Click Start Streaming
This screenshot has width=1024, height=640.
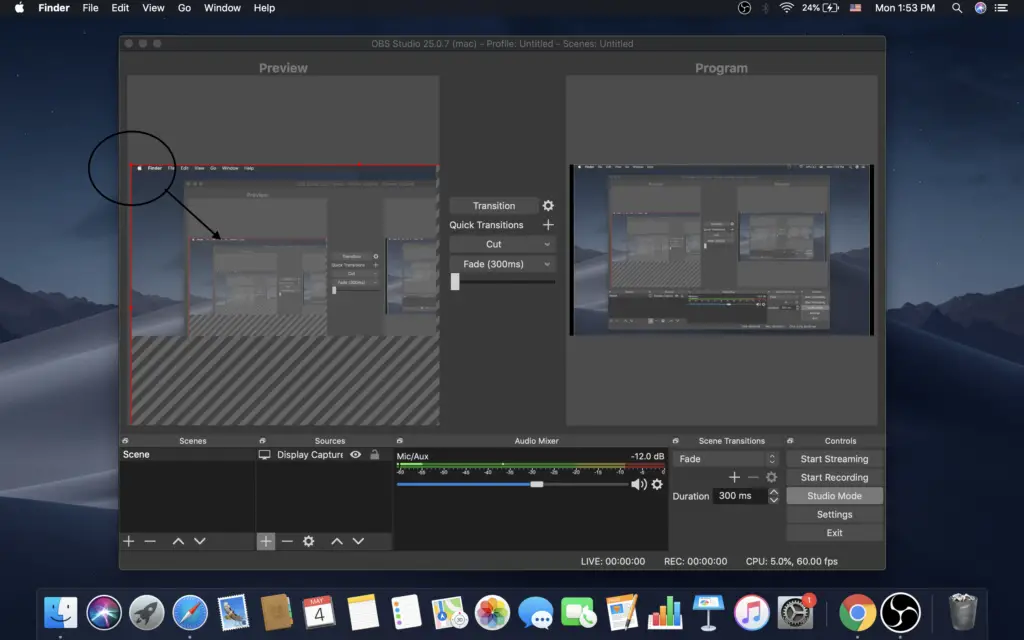coord(835,459)
